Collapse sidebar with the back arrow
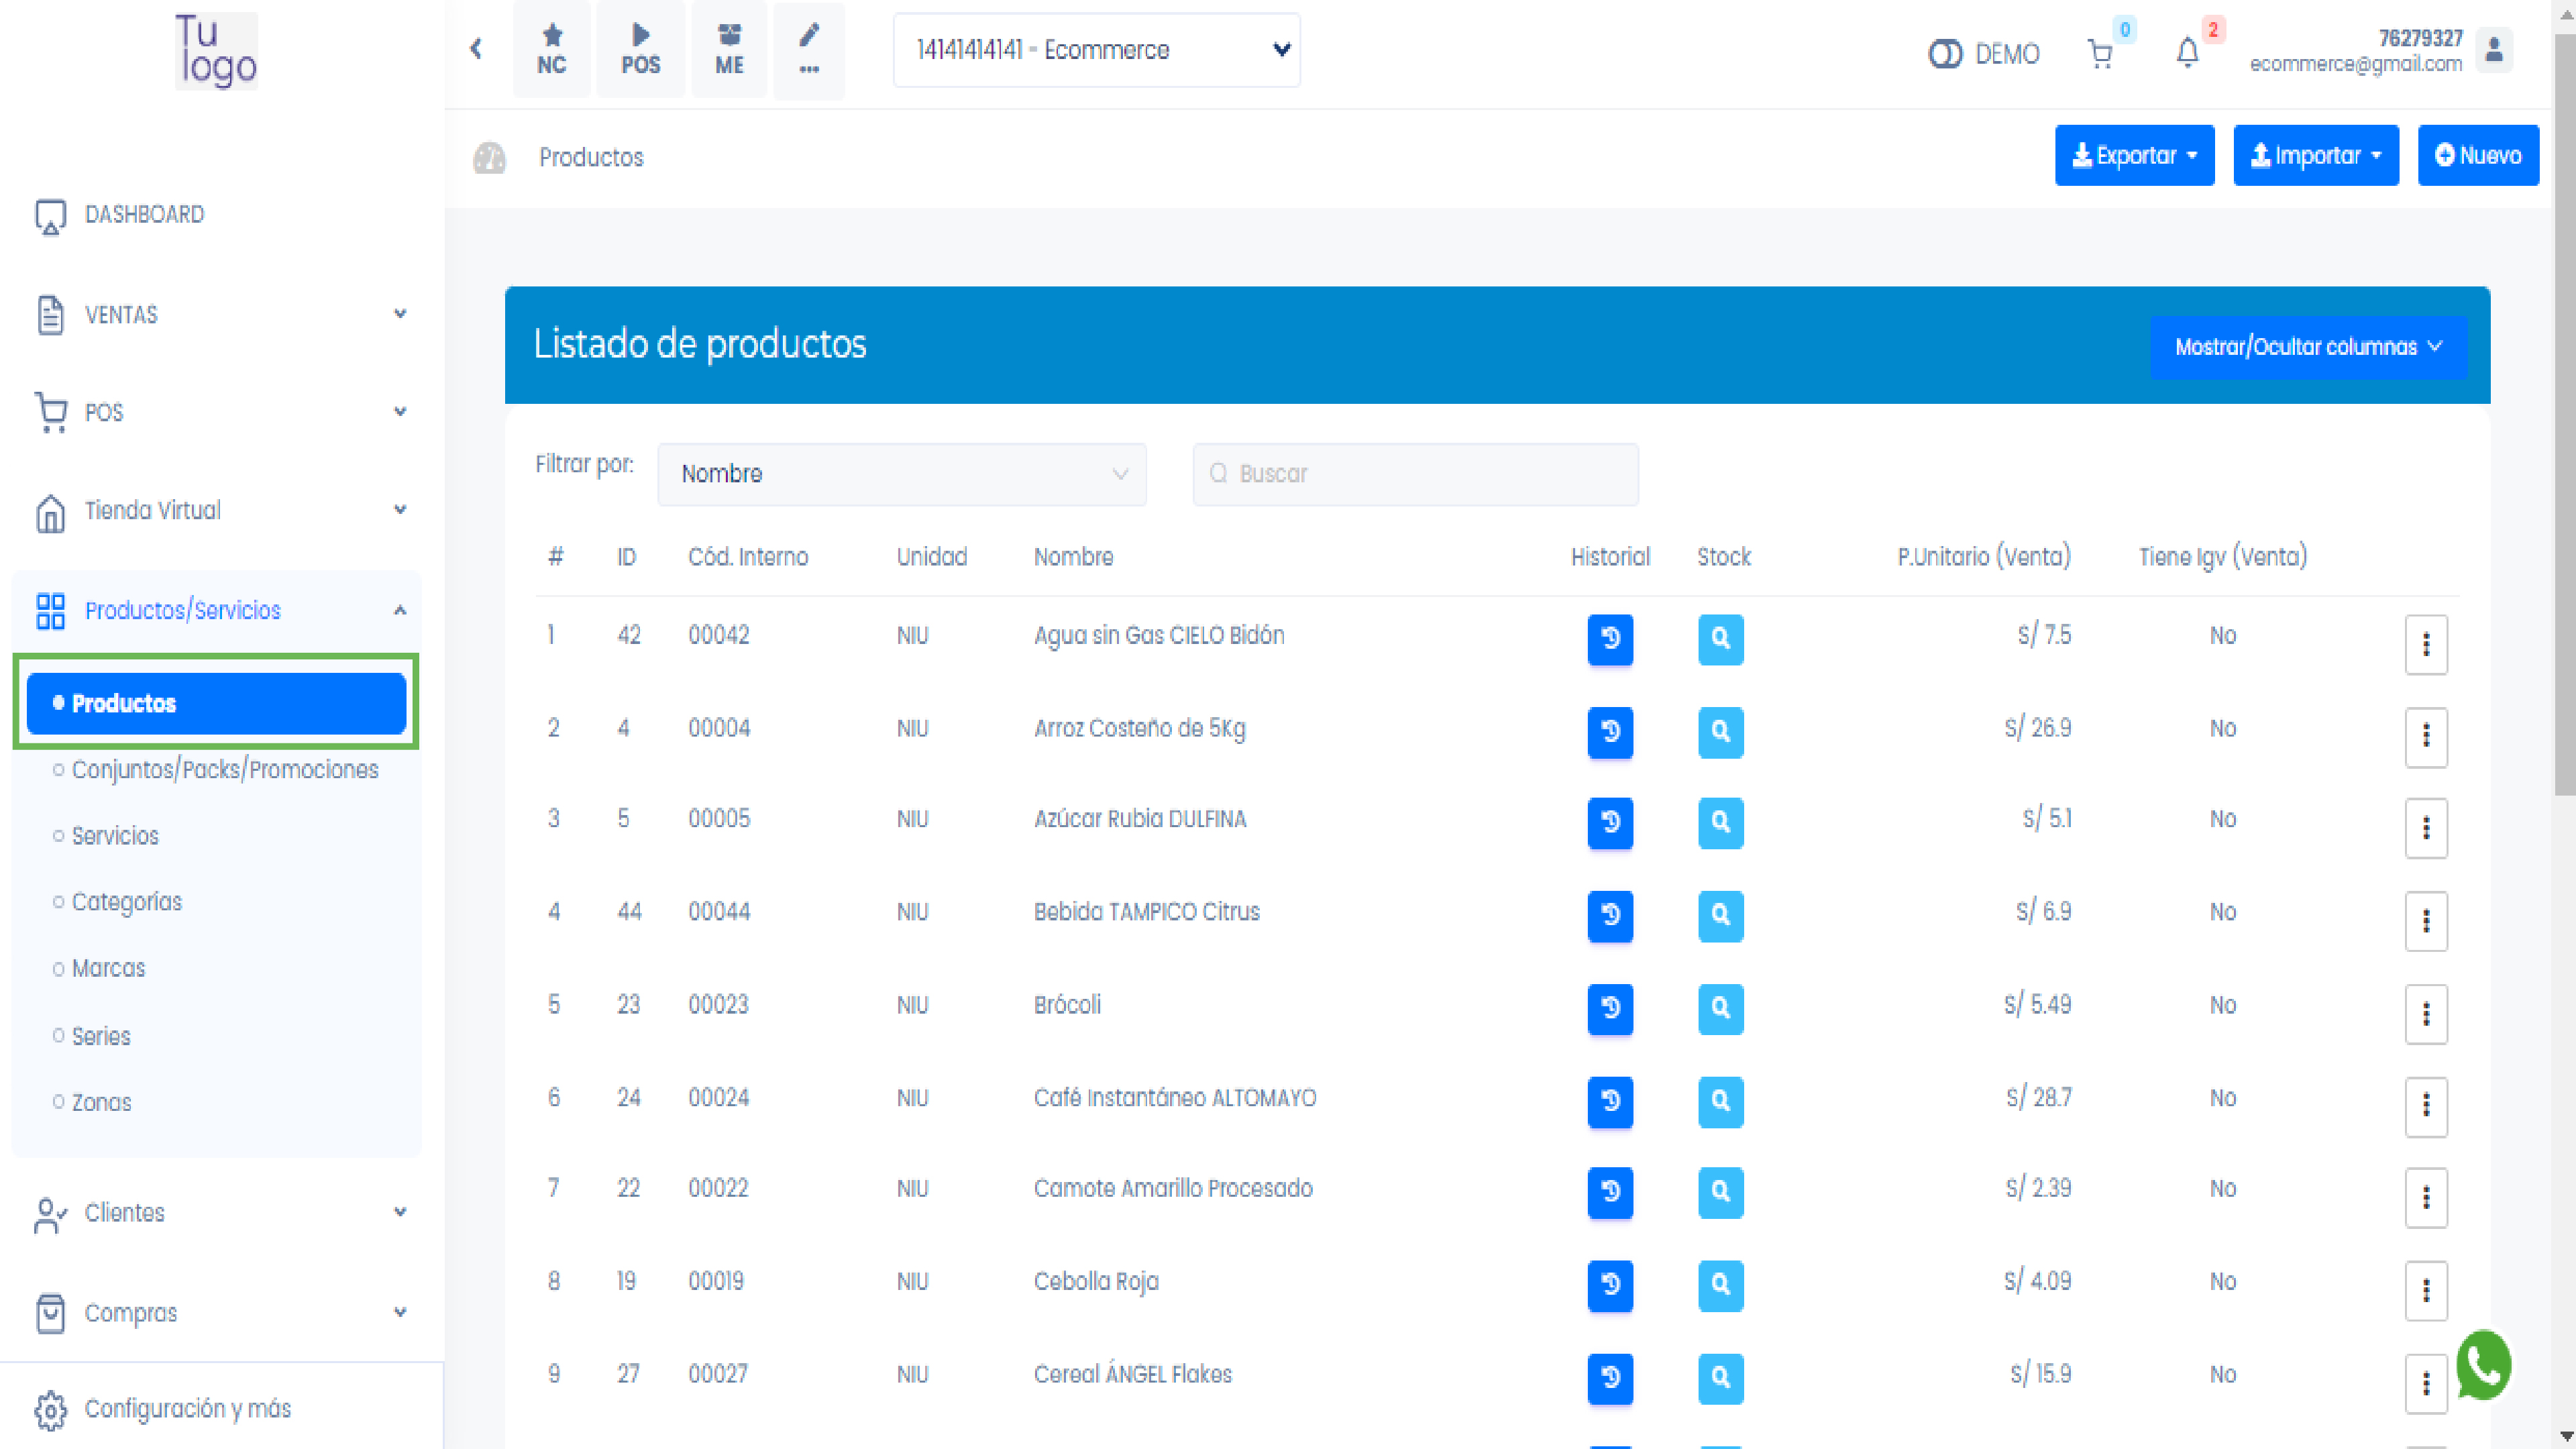Viewport: 2576px width, 1449px height. coord(476,48)
